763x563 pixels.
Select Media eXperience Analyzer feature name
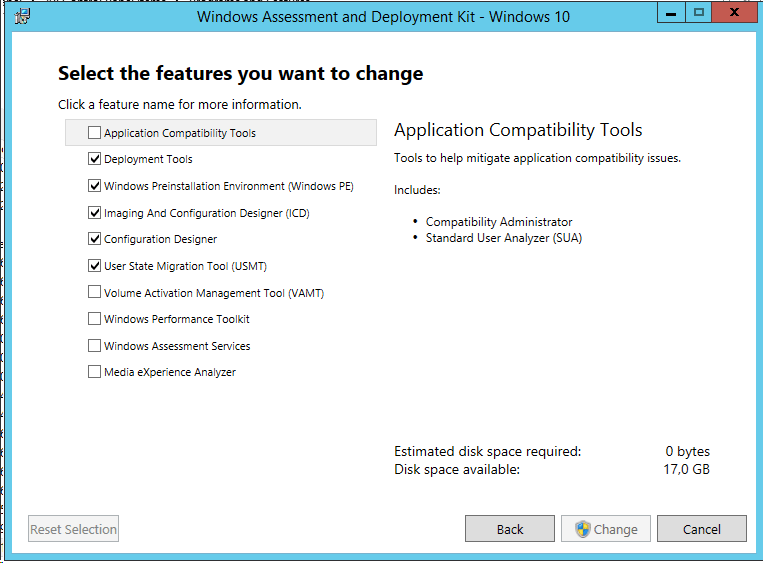click(x=170, y=372)
